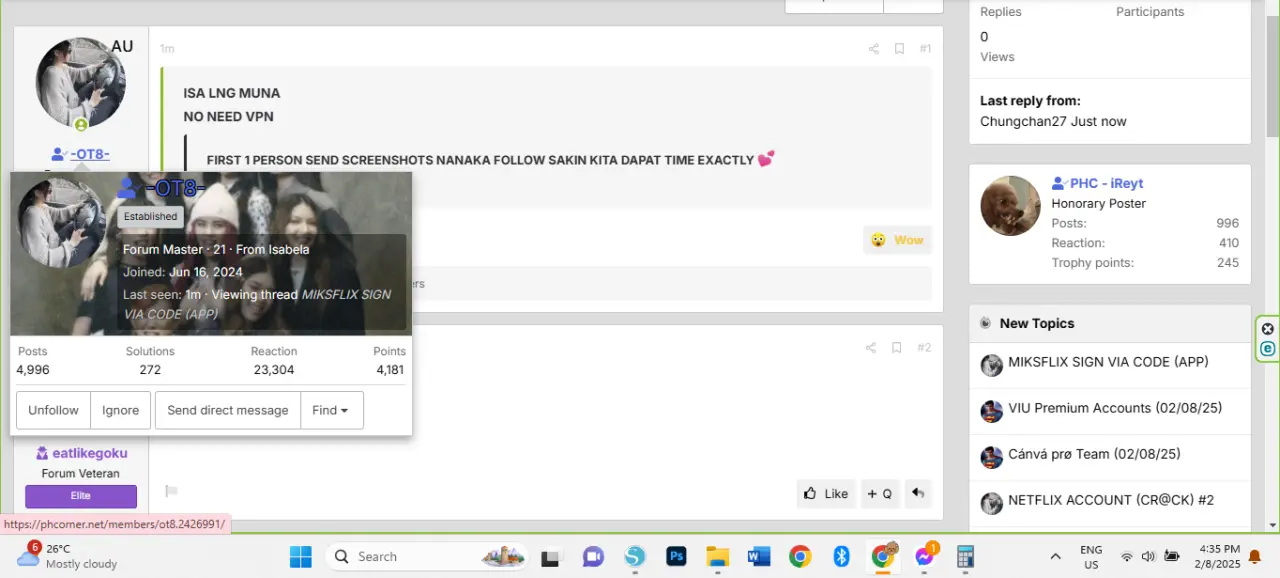The height and width of the screenshot is (578, 1280).
Task: Close the side extension widget (X)
Action: [x=1268, y=329]
